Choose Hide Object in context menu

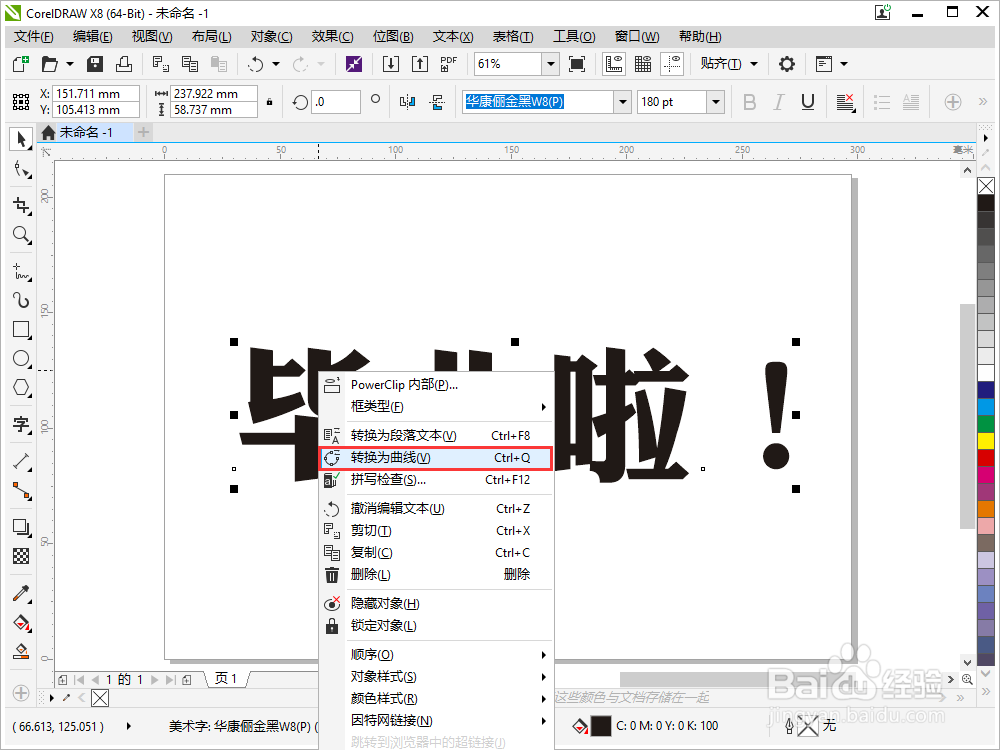(436, 604)
